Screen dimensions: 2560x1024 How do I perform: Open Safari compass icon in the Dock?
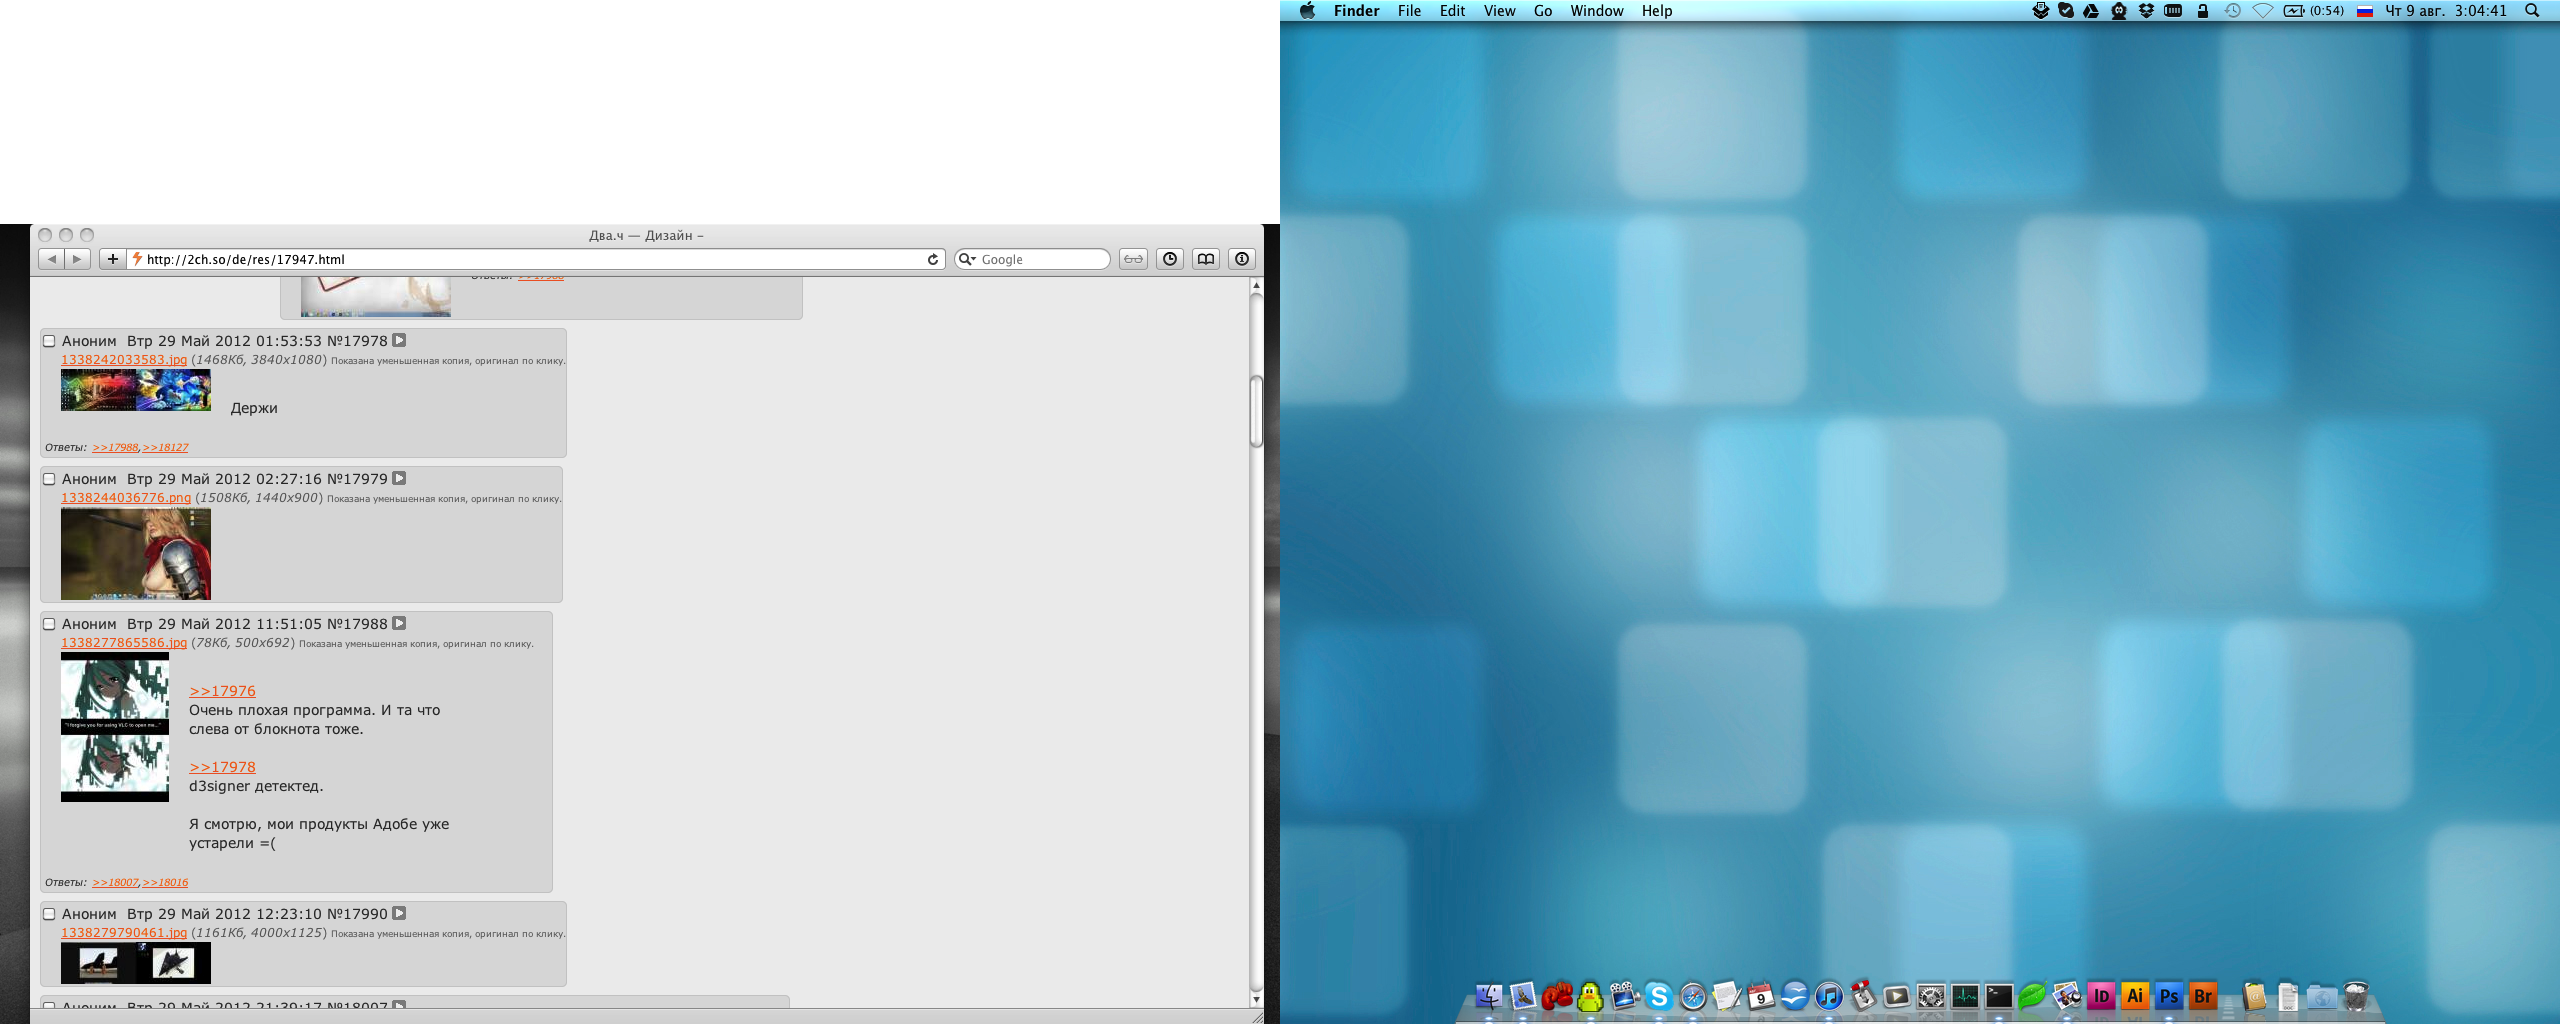[1693, 996]
